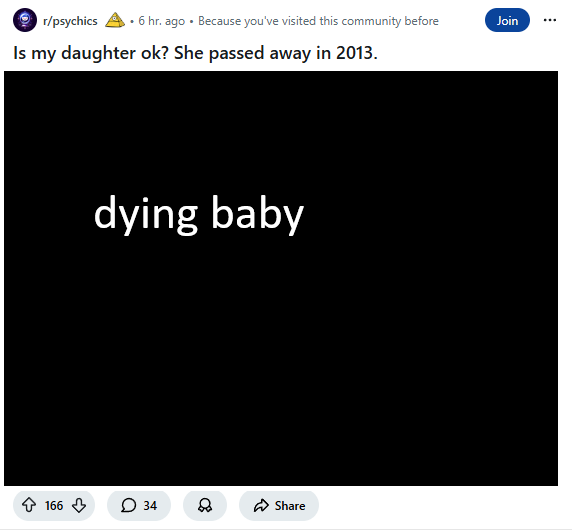
Task: Click the comment bubble icon
Action: pos(128,505)
